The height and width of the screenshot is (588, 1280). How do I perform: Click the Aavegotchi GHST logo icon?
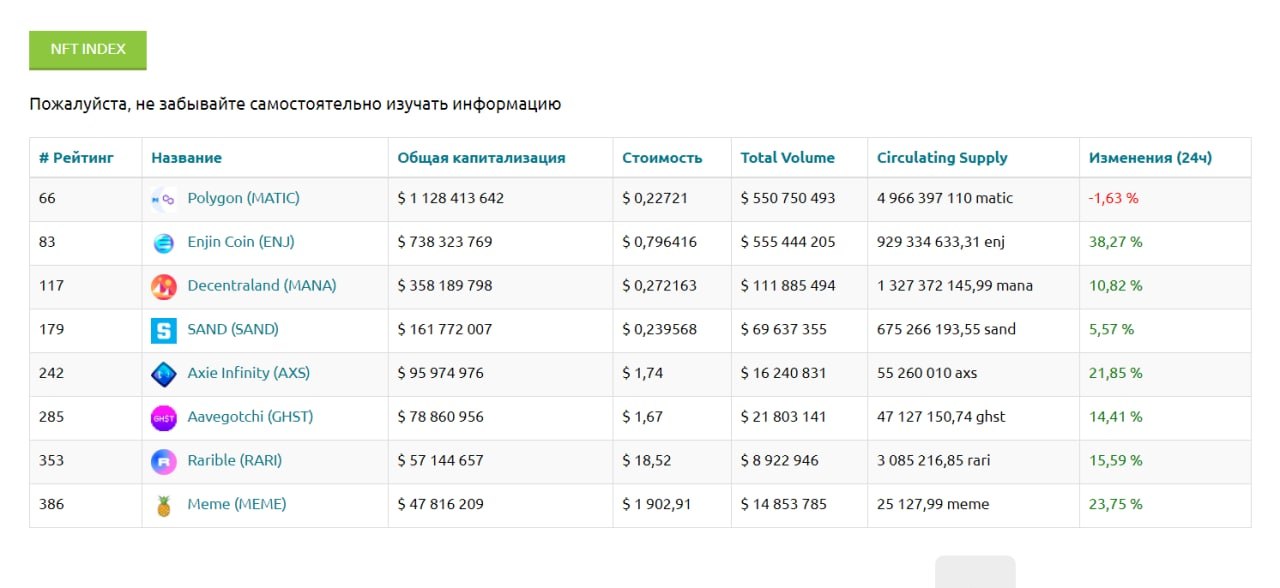click(163, 418)
